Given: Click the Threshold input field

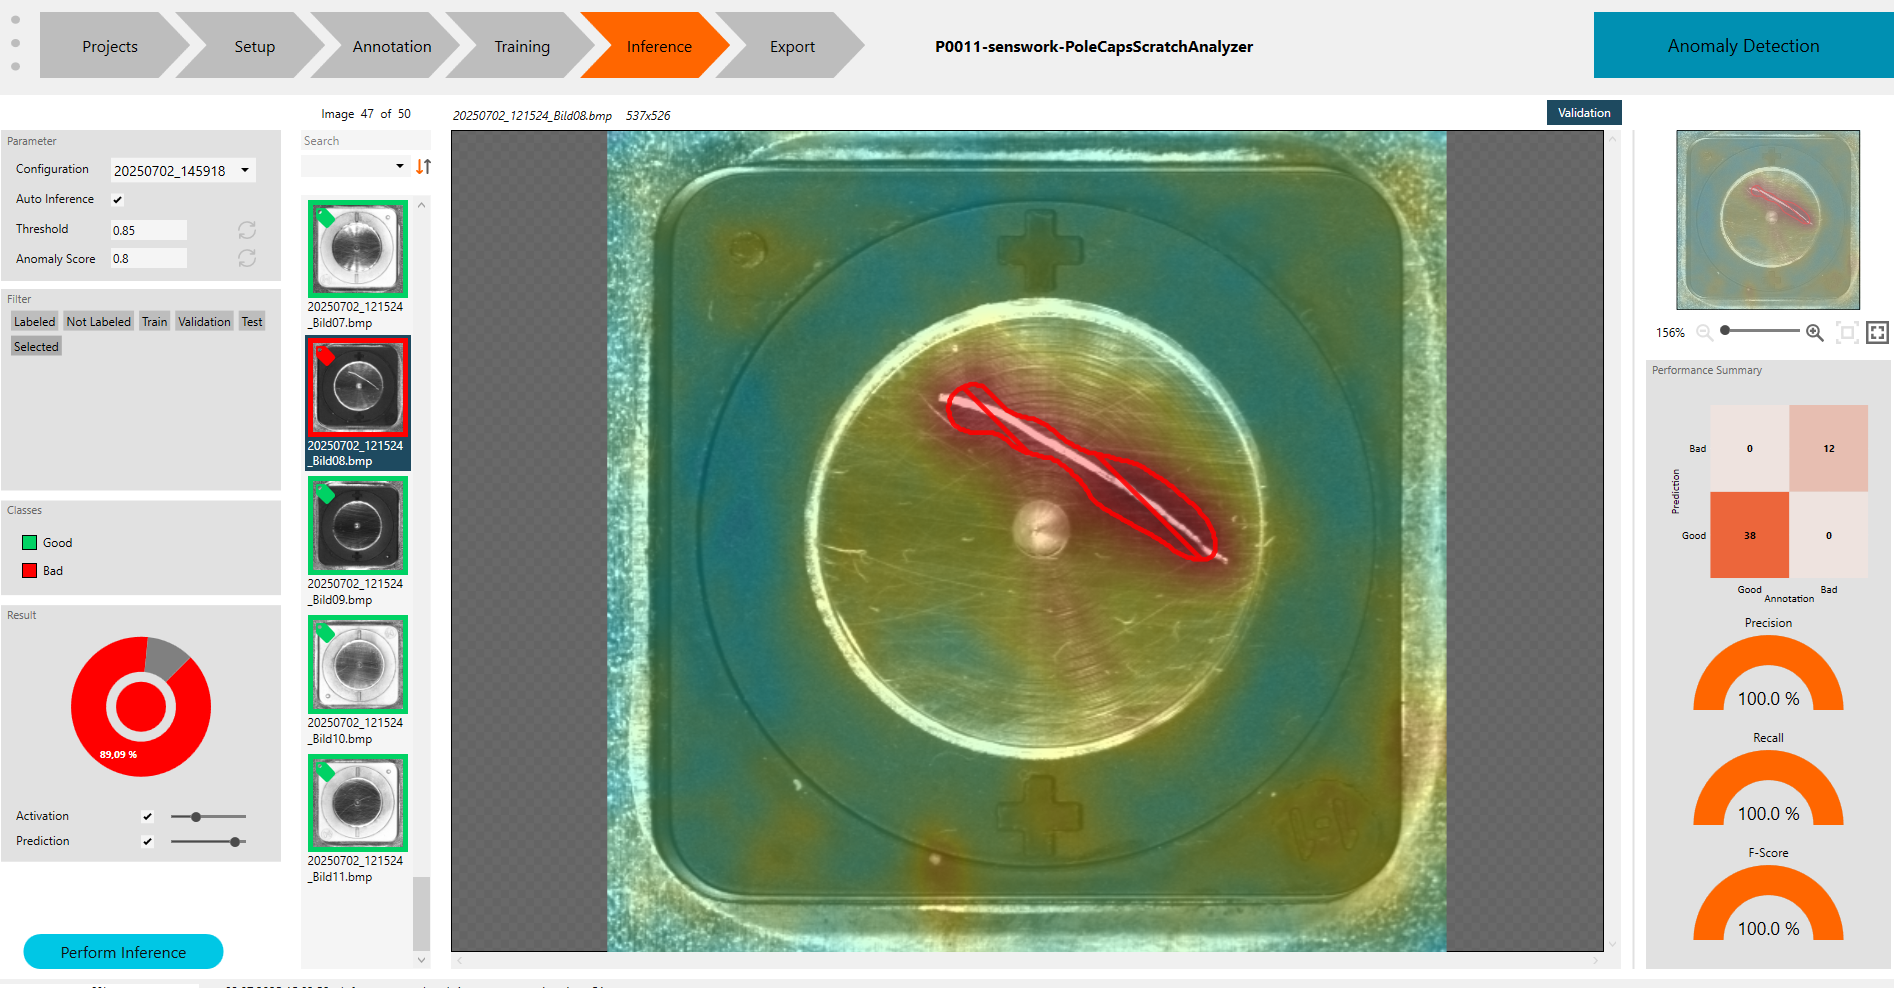Looking at the screenshot, I should point(148,230).
